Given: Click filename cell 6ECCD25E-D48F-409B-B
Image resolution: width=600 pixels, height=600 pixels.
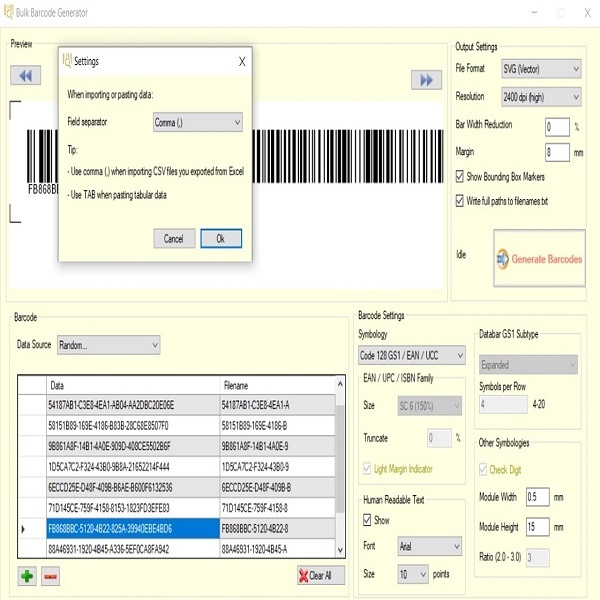Looking at the screenshot, I should click(x=277, y=488).
